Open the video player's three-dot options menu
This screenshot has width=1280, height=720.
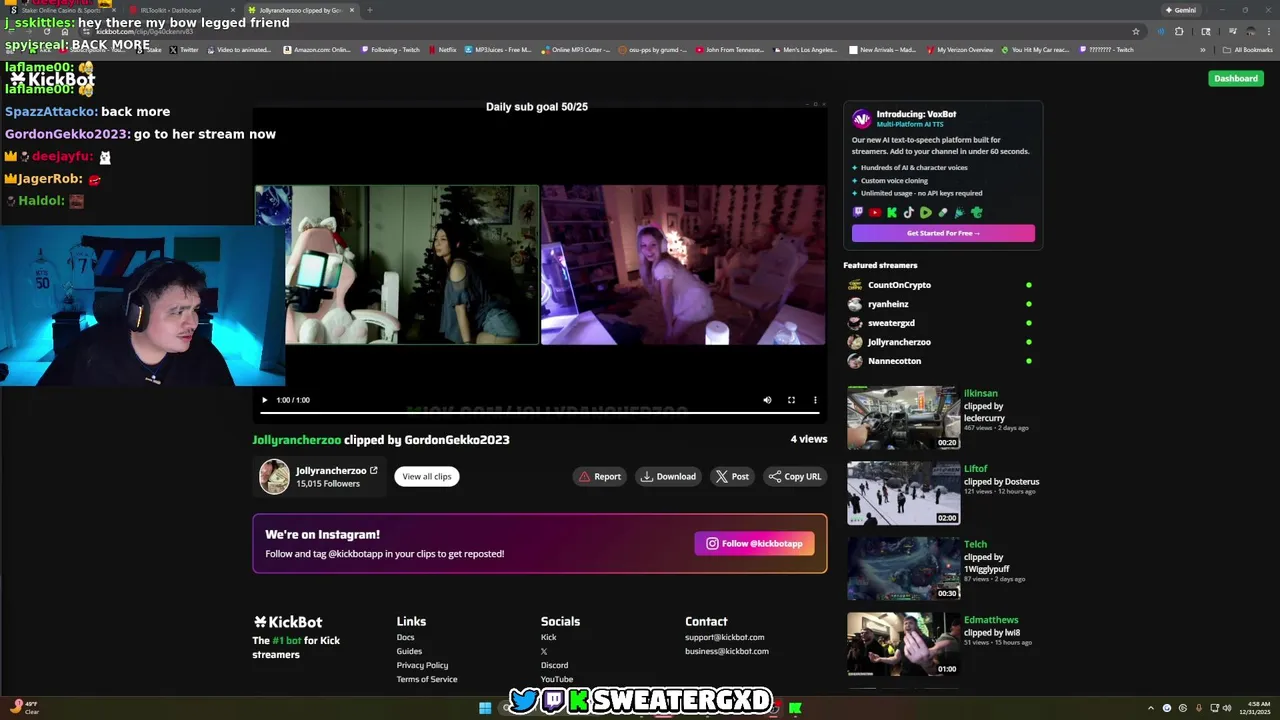tap(815, 400)
